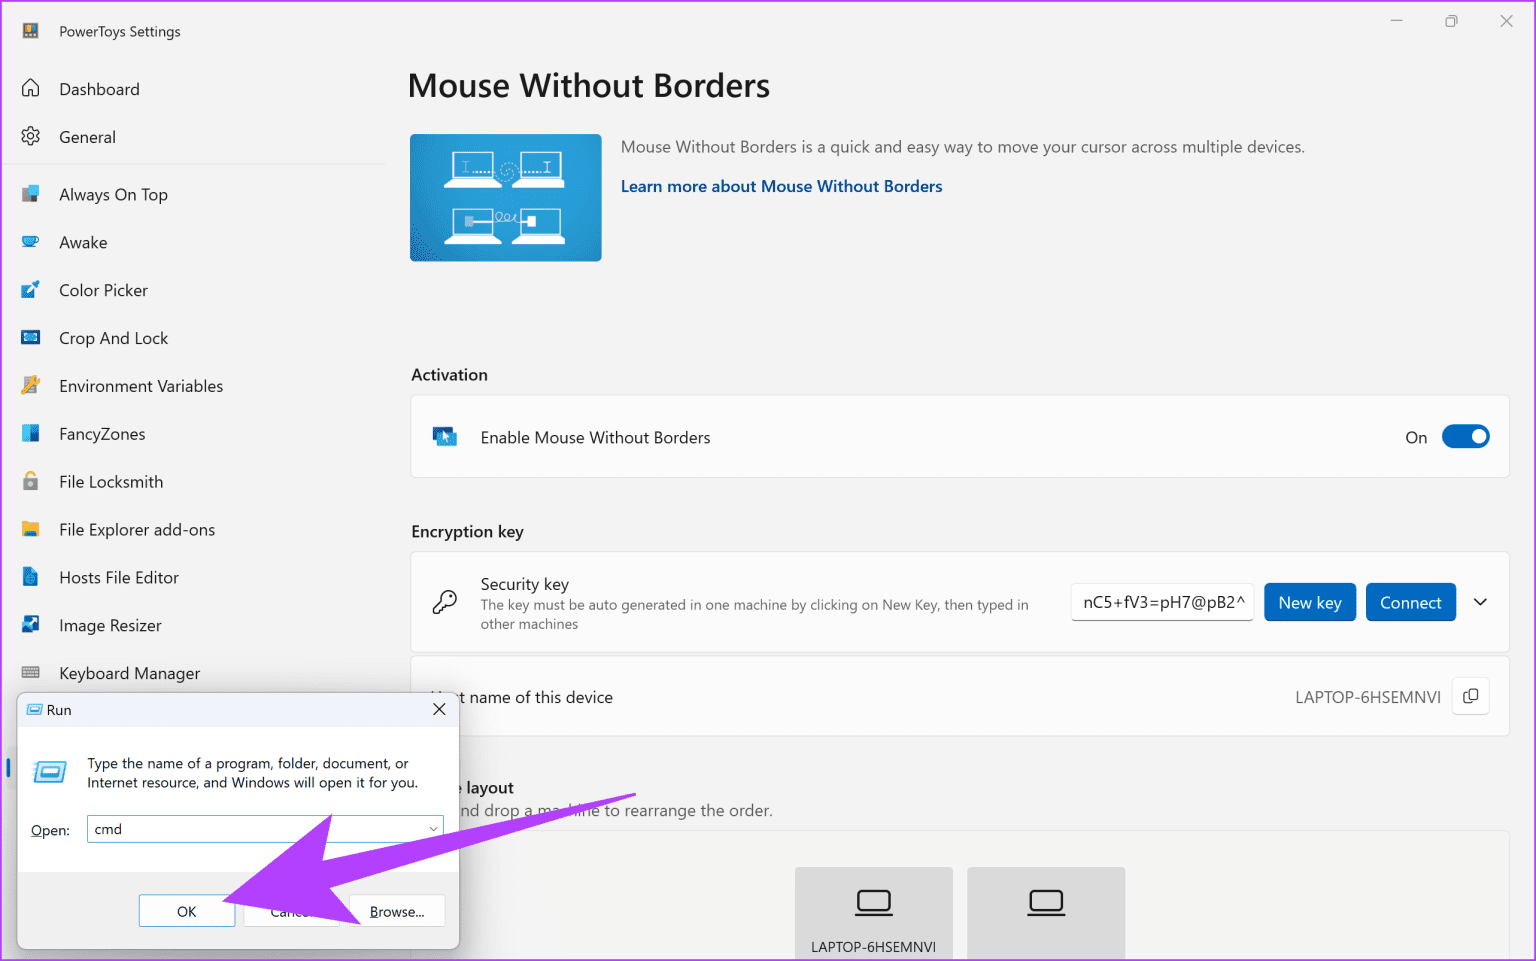Open the Image Resizer icon
Viewport: 1536px width, 961px height.
pos(30,625)
